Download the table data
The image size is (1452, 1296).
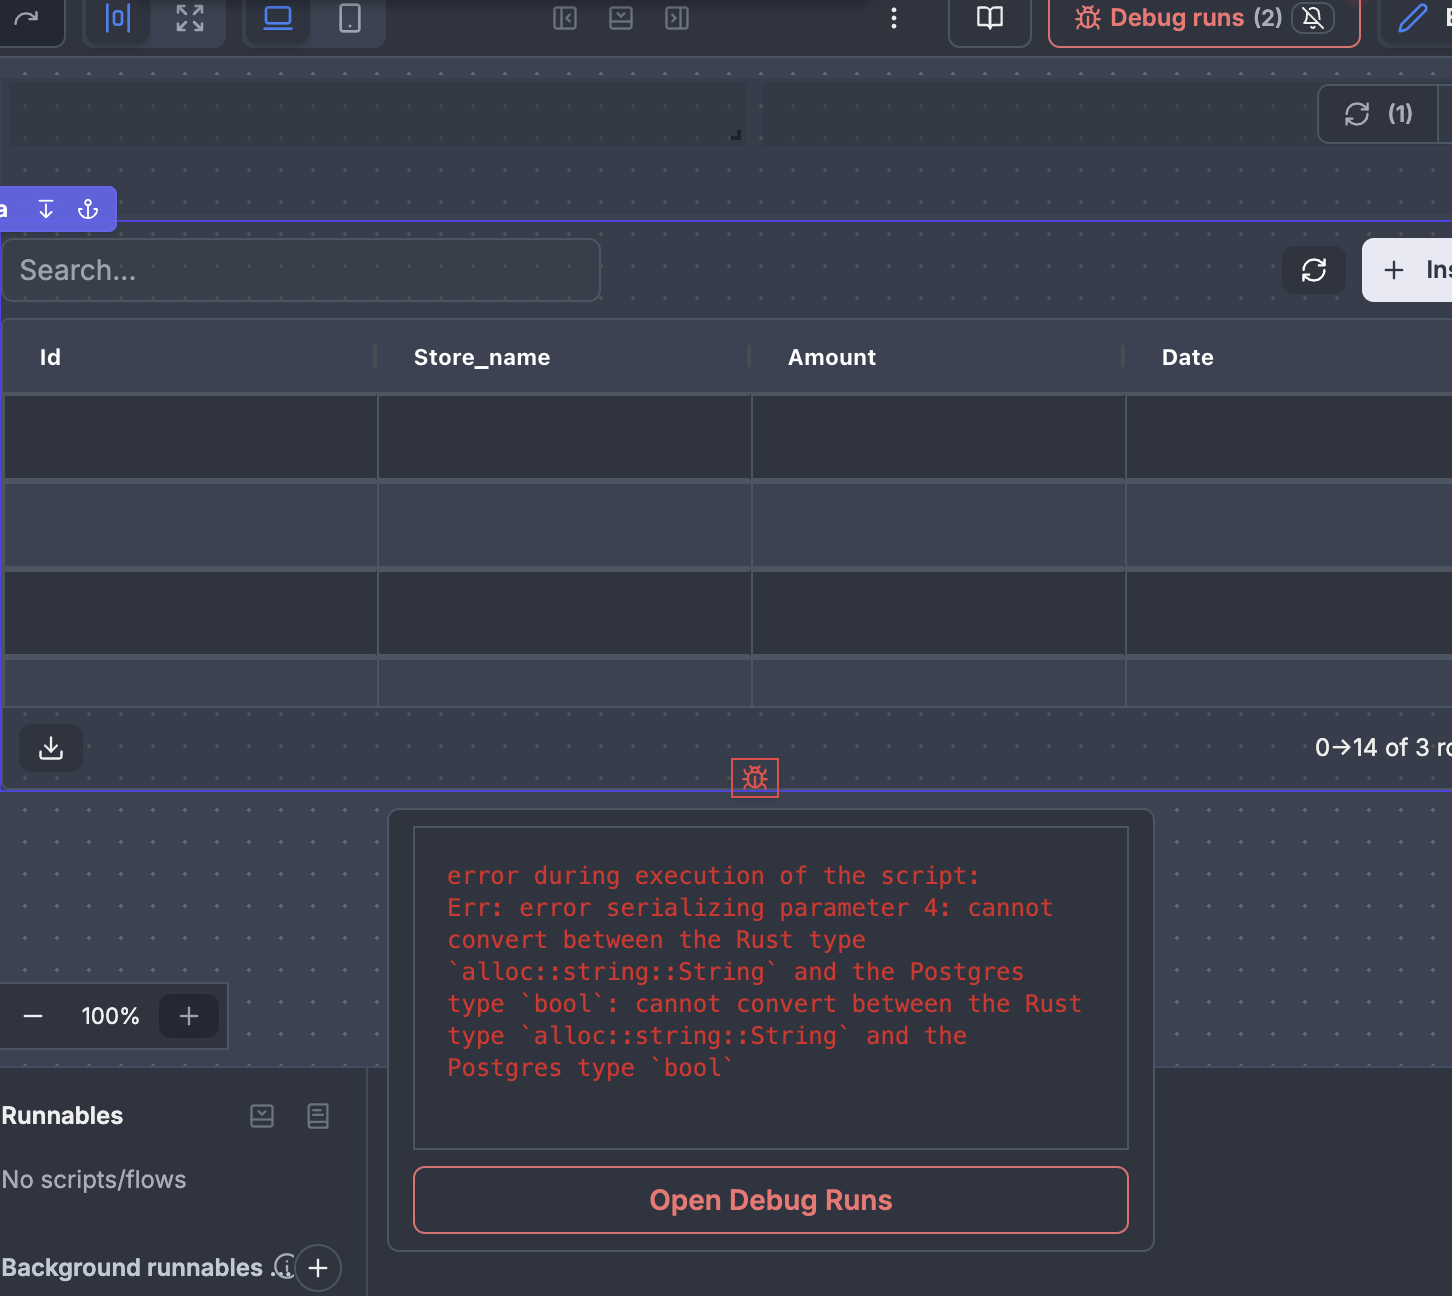[x=51, y=748]
